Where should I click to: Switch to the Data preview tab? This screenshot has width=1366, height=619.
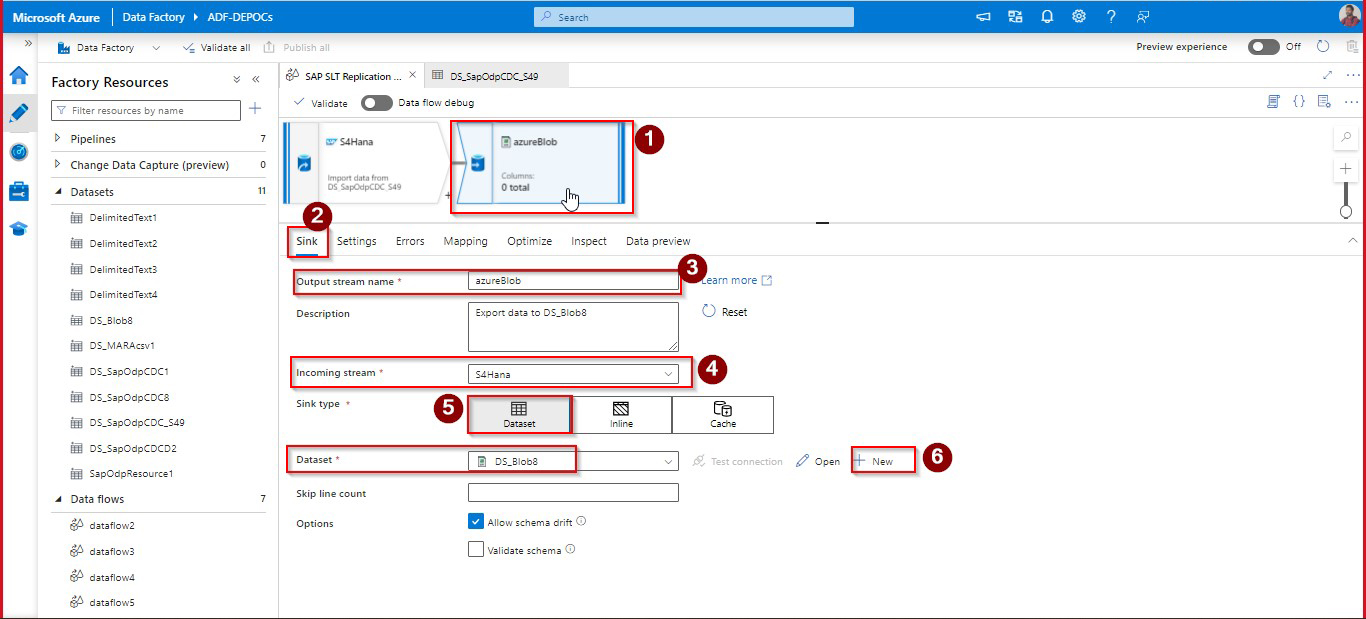coord(658,241)
